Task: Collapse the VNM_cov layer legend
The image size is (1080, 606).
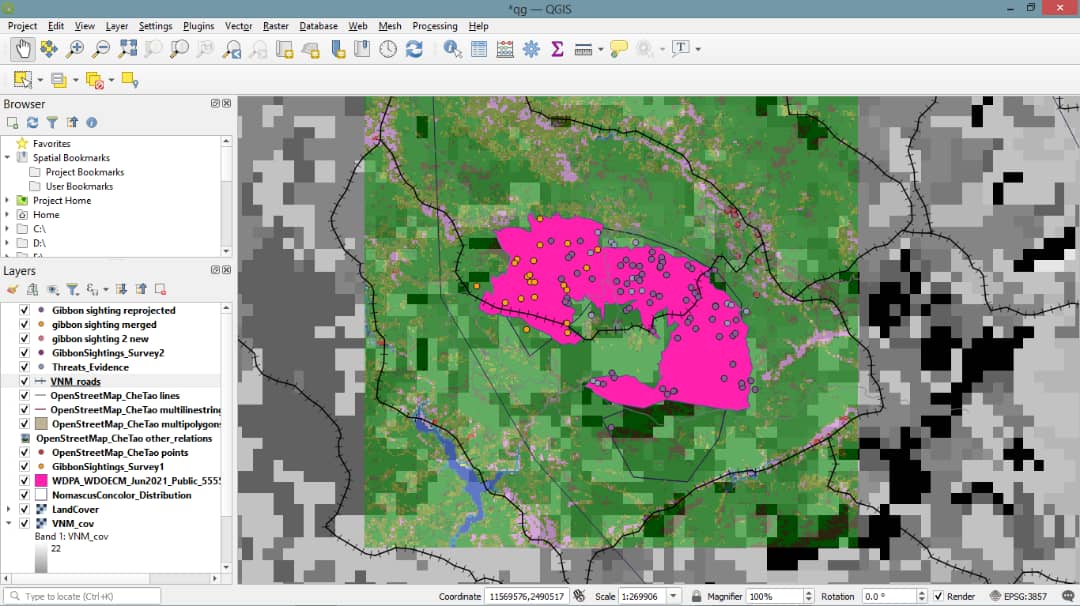Action: pyautogui.click(x=8, y=523)
